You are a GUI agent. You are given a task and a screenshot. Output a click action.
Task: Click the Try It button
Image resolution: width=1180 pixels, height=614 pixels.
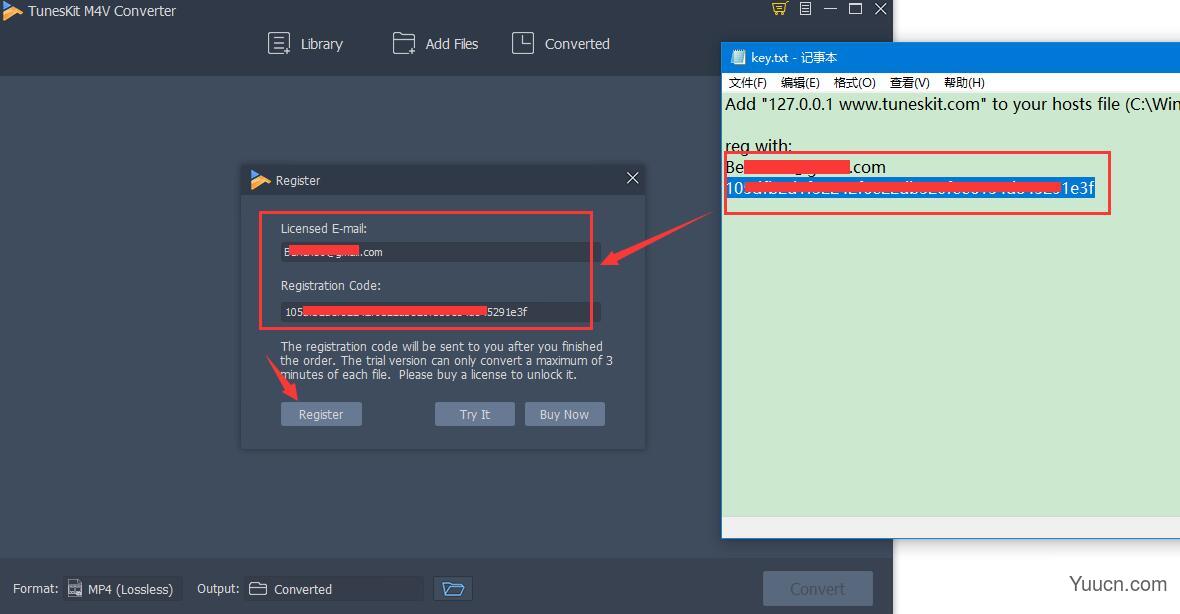[x=474, y=413]
